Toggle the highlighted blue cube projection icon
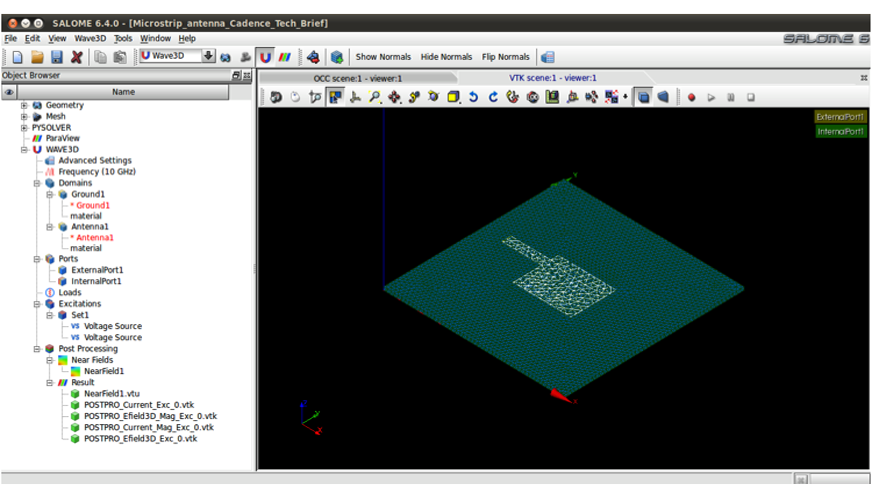The height and width of the screenshot is (498, 872). pyautogui.click(x=643, y=97)
